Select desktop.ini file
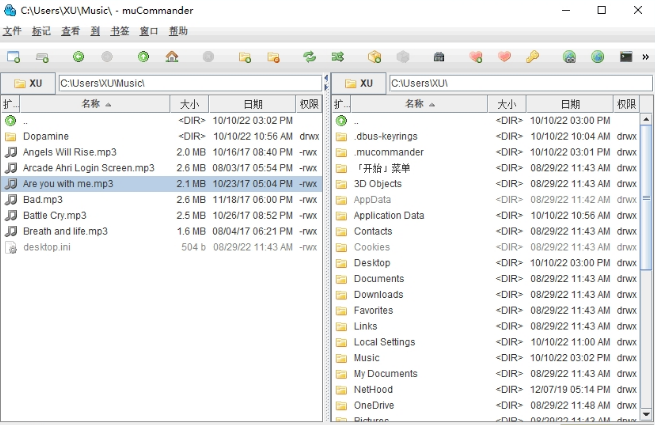Image resolution: width=655 pixels, height=425 pixels. point(162,247)
